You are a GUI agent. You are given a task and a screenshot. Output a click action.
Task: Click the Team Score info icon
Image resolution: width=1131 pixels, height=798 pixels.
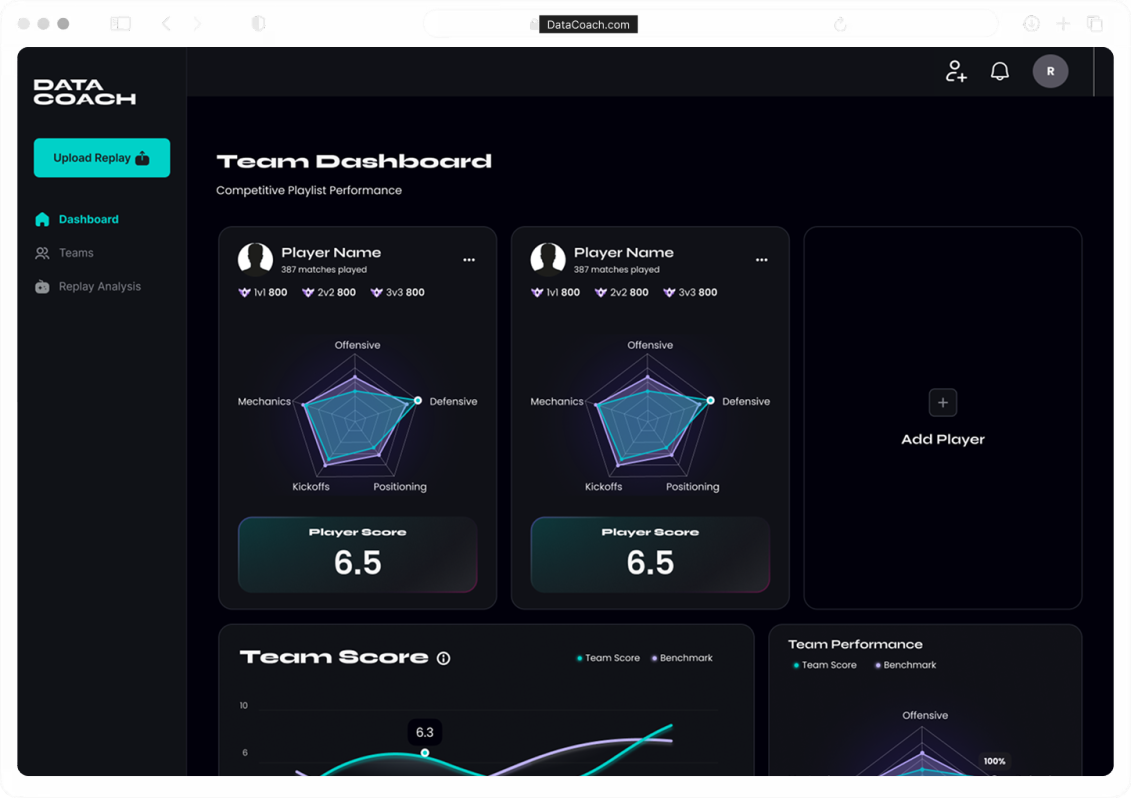click(444, 658)
